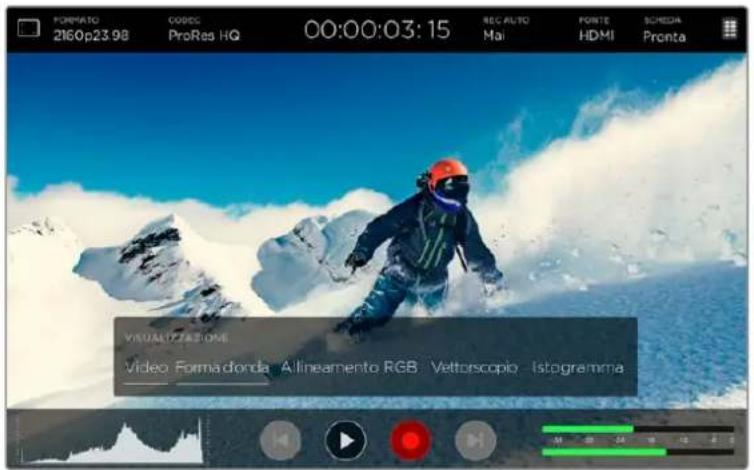Tap the monitor overlay icon at top left
Viewport: 754px width, 470px height.
[28, 28]
